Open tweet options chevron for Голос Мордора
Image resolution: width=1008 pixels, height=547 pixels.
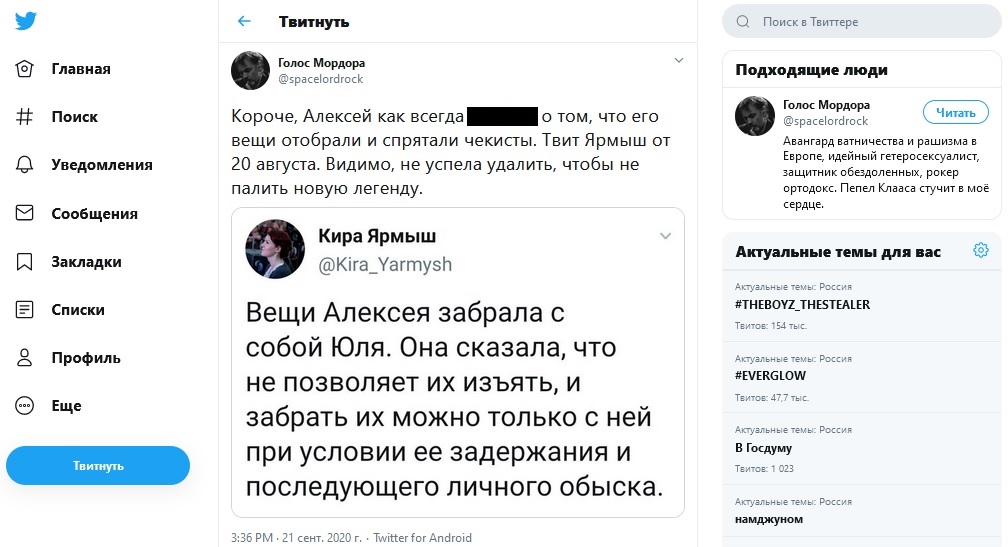point(678,61)
